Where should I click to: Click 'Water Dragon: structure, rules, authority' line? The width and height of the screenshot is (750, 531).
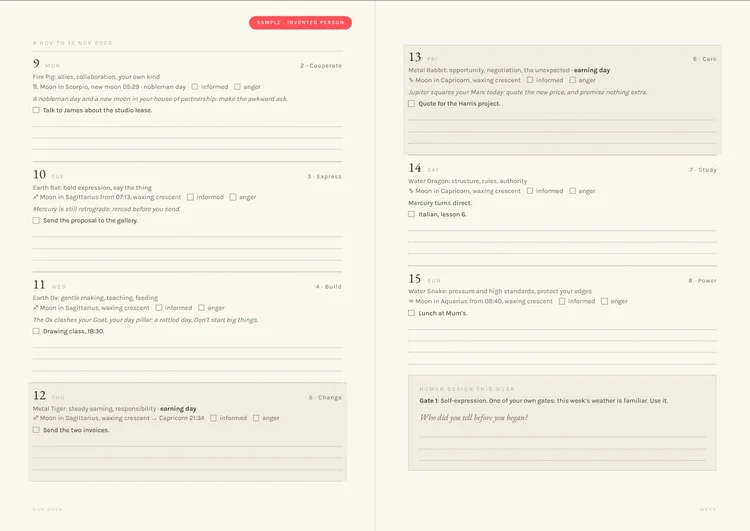point(467,181)
